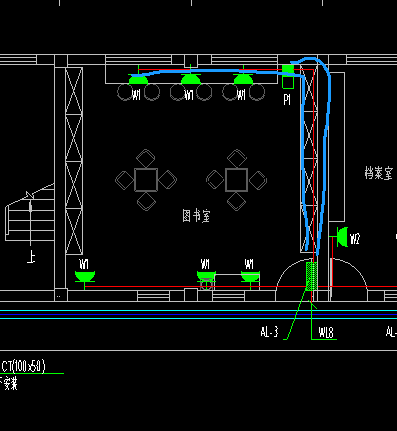Viewport: 397px width, 431px height.
Task: Click the W2 text label
Action: tap(355, 239)
